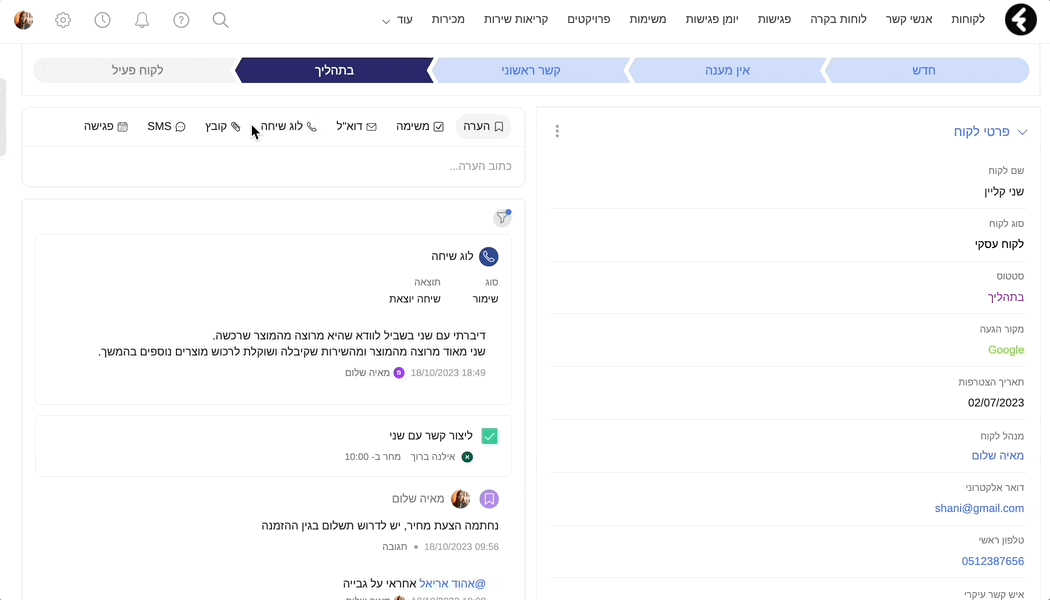Open the אנשי קשר menu item
1050x600 pixels.
tap(909, 19)
